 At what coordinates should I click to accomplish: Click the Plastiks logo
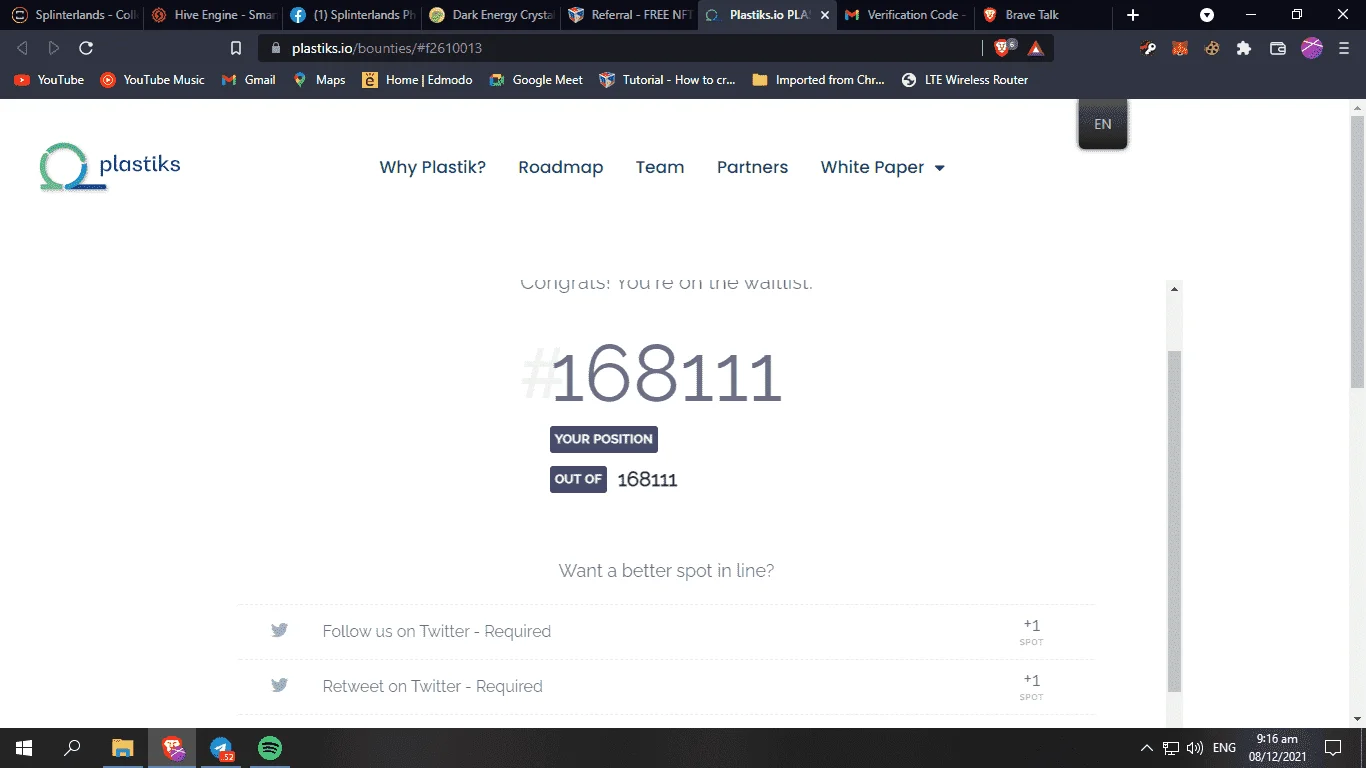click(x=110, y=167)
